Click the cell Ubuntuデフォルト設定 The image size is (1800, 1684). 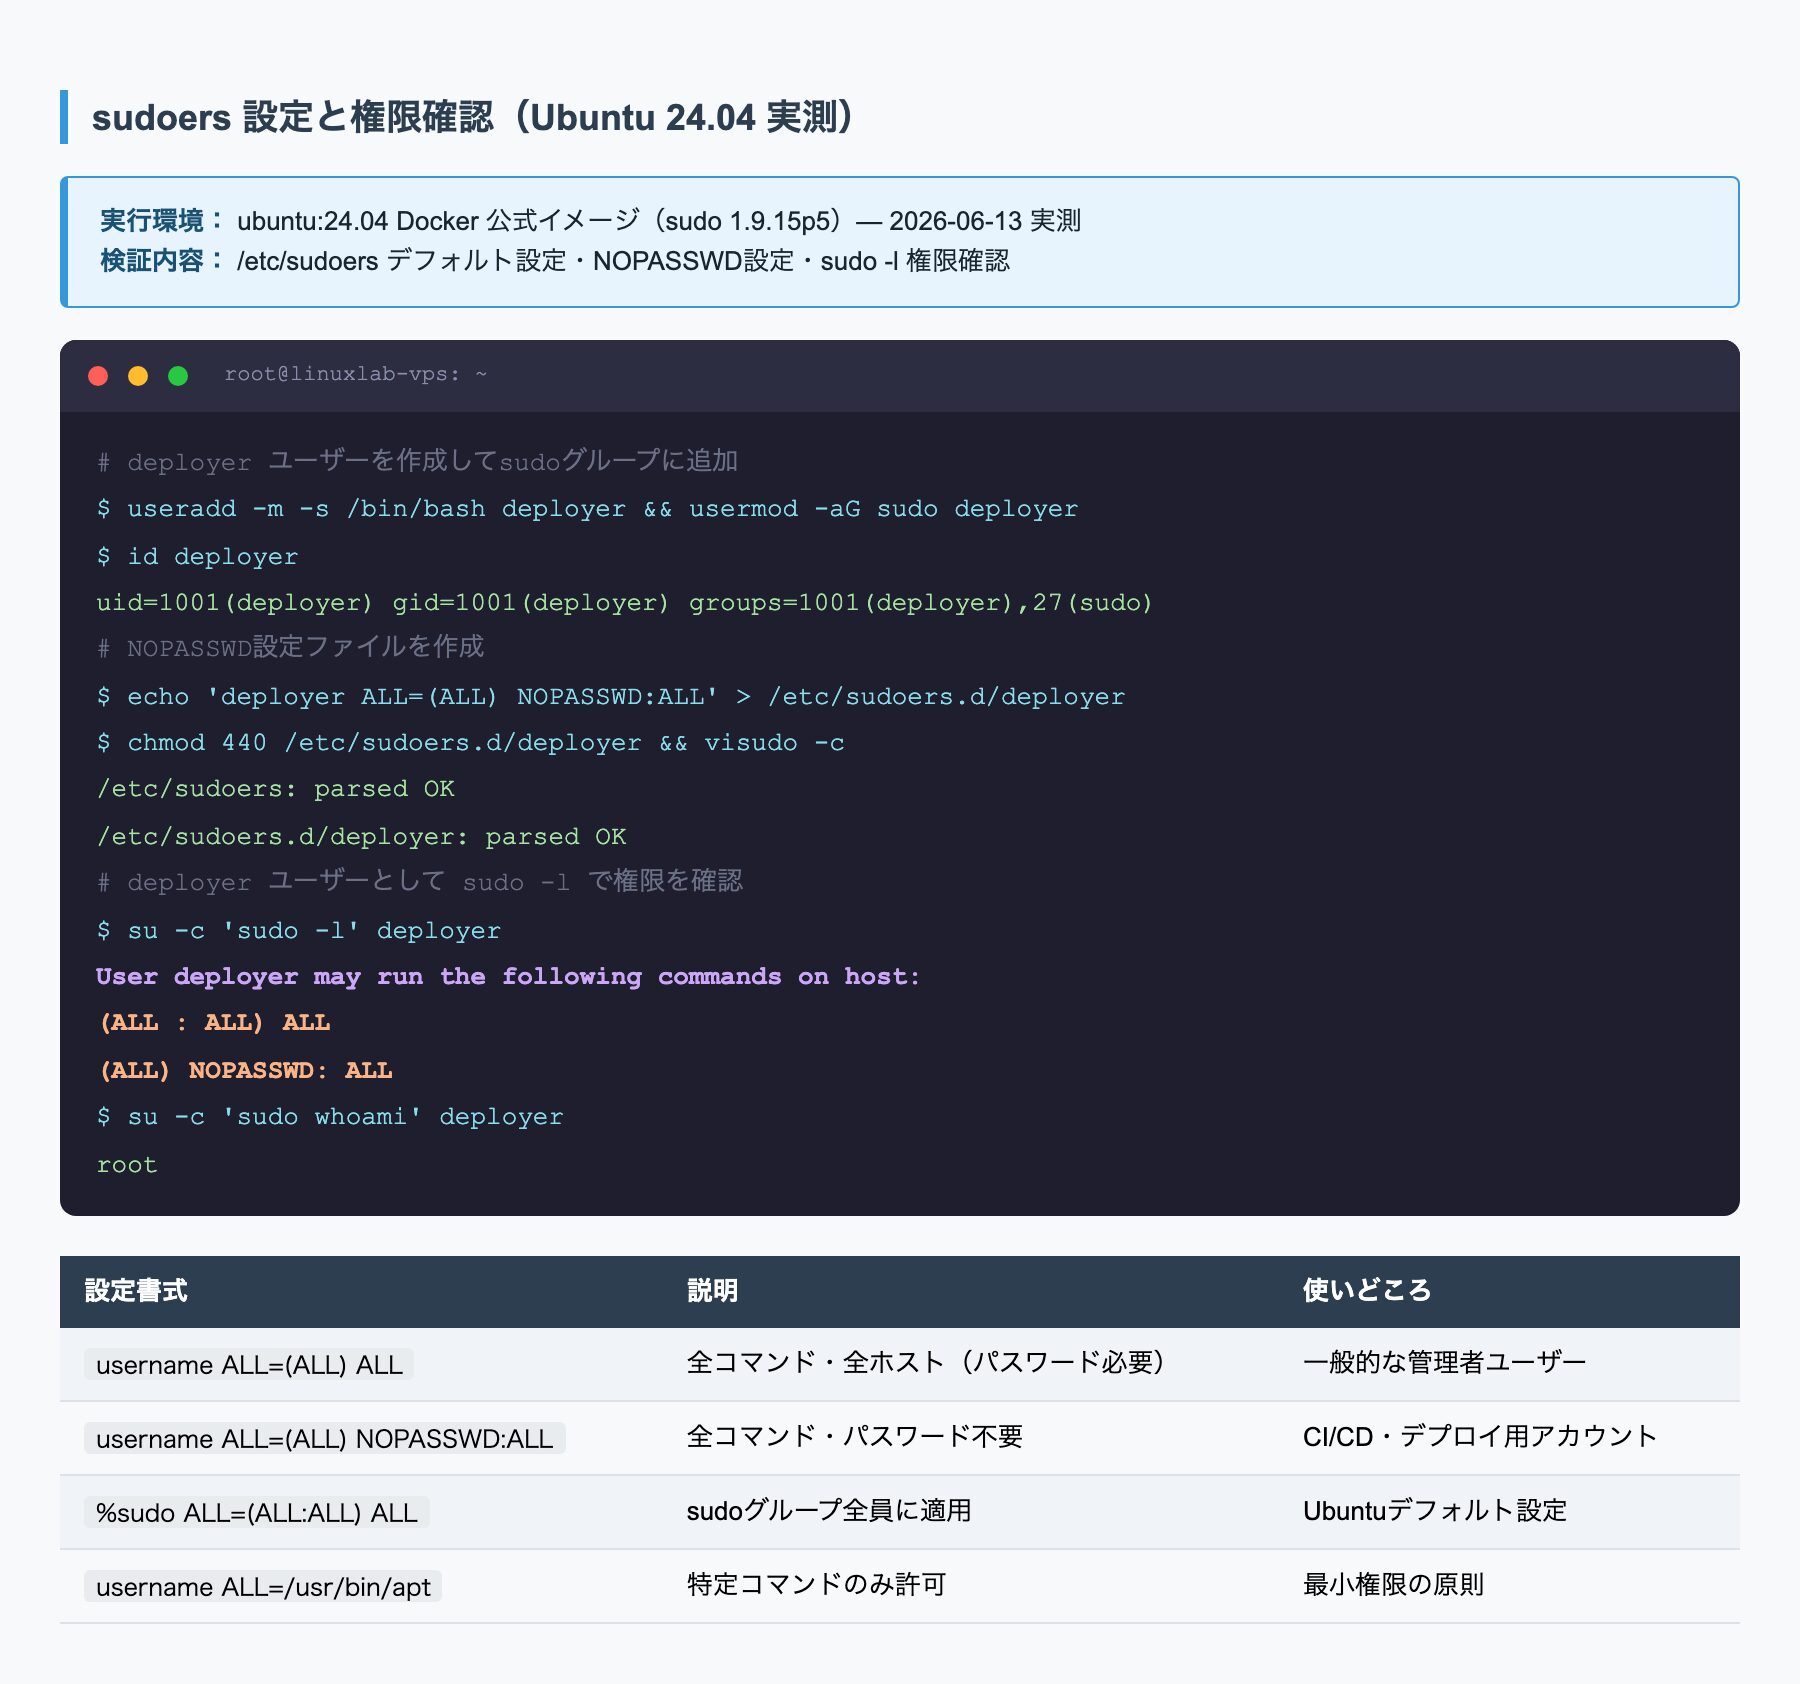tap(1434, 1511)
